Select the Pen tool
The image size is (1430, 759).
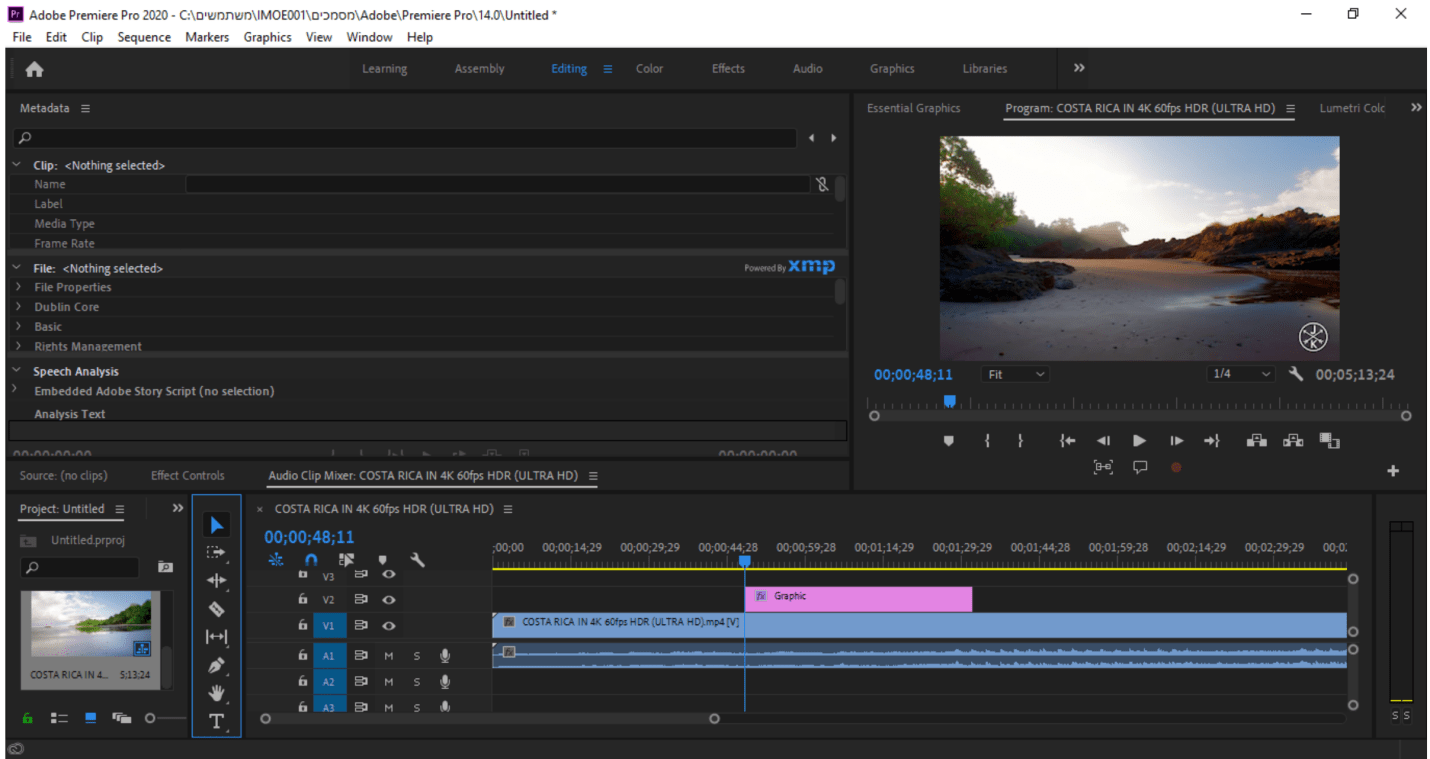click(216, 665)
